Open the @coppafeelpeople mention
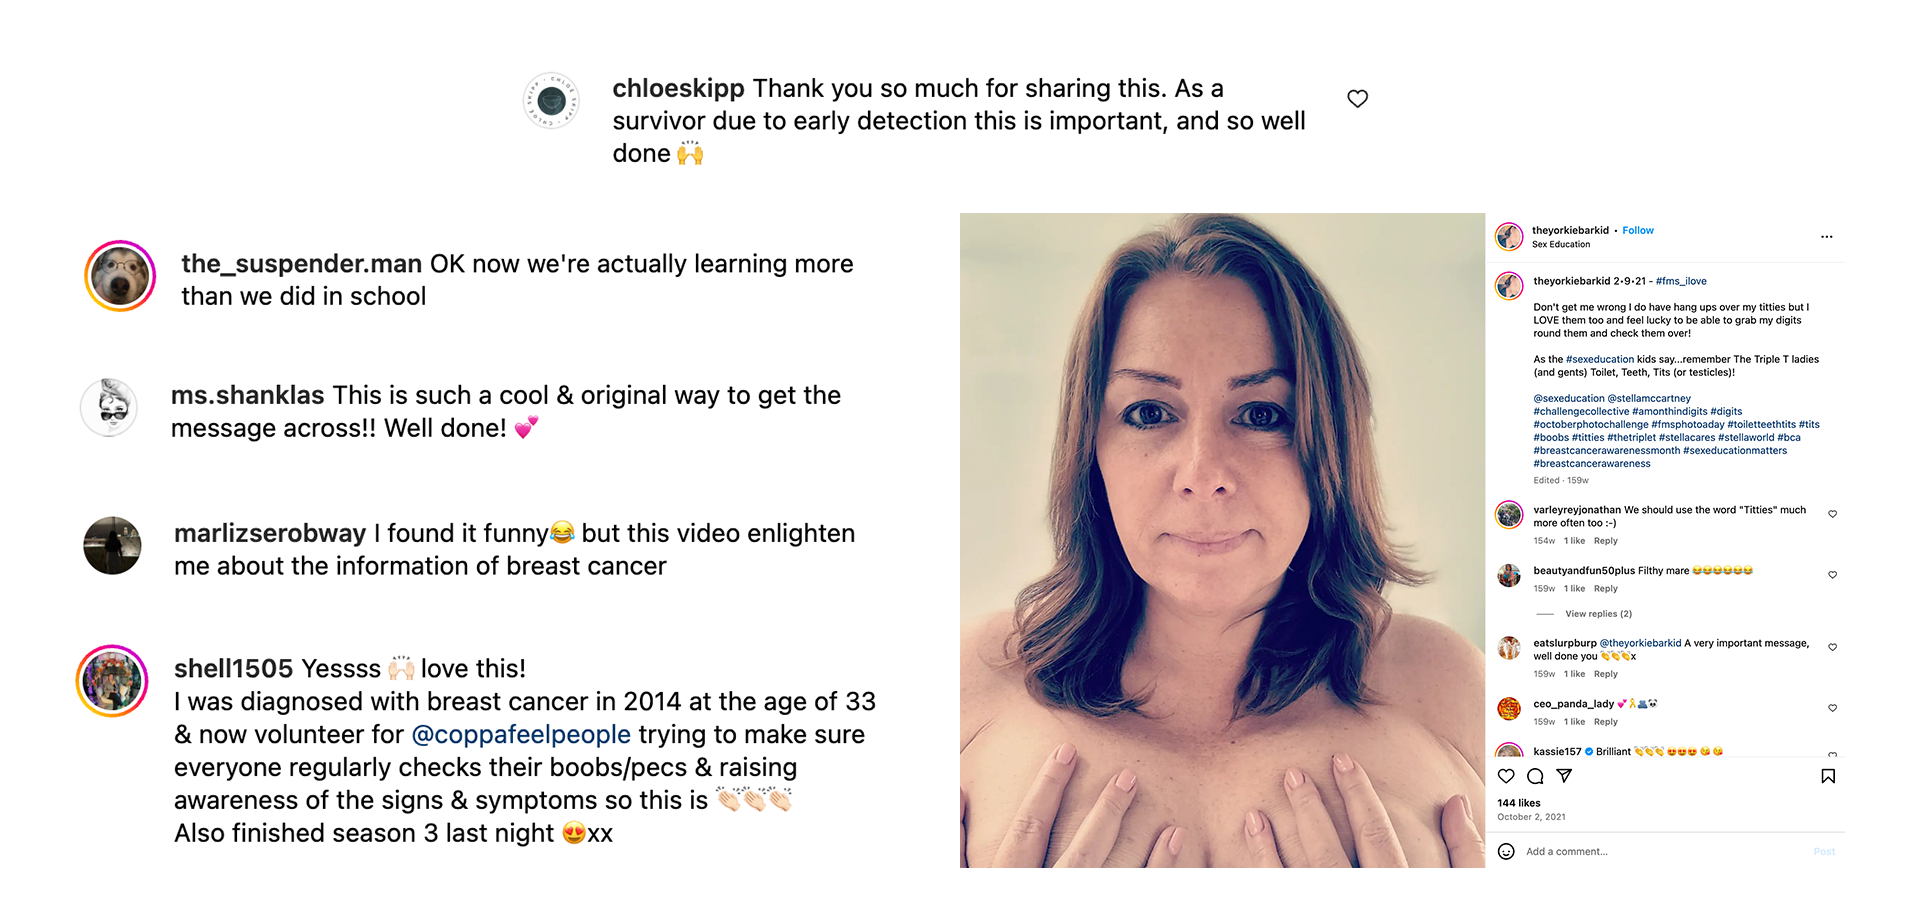 (521, 734)
